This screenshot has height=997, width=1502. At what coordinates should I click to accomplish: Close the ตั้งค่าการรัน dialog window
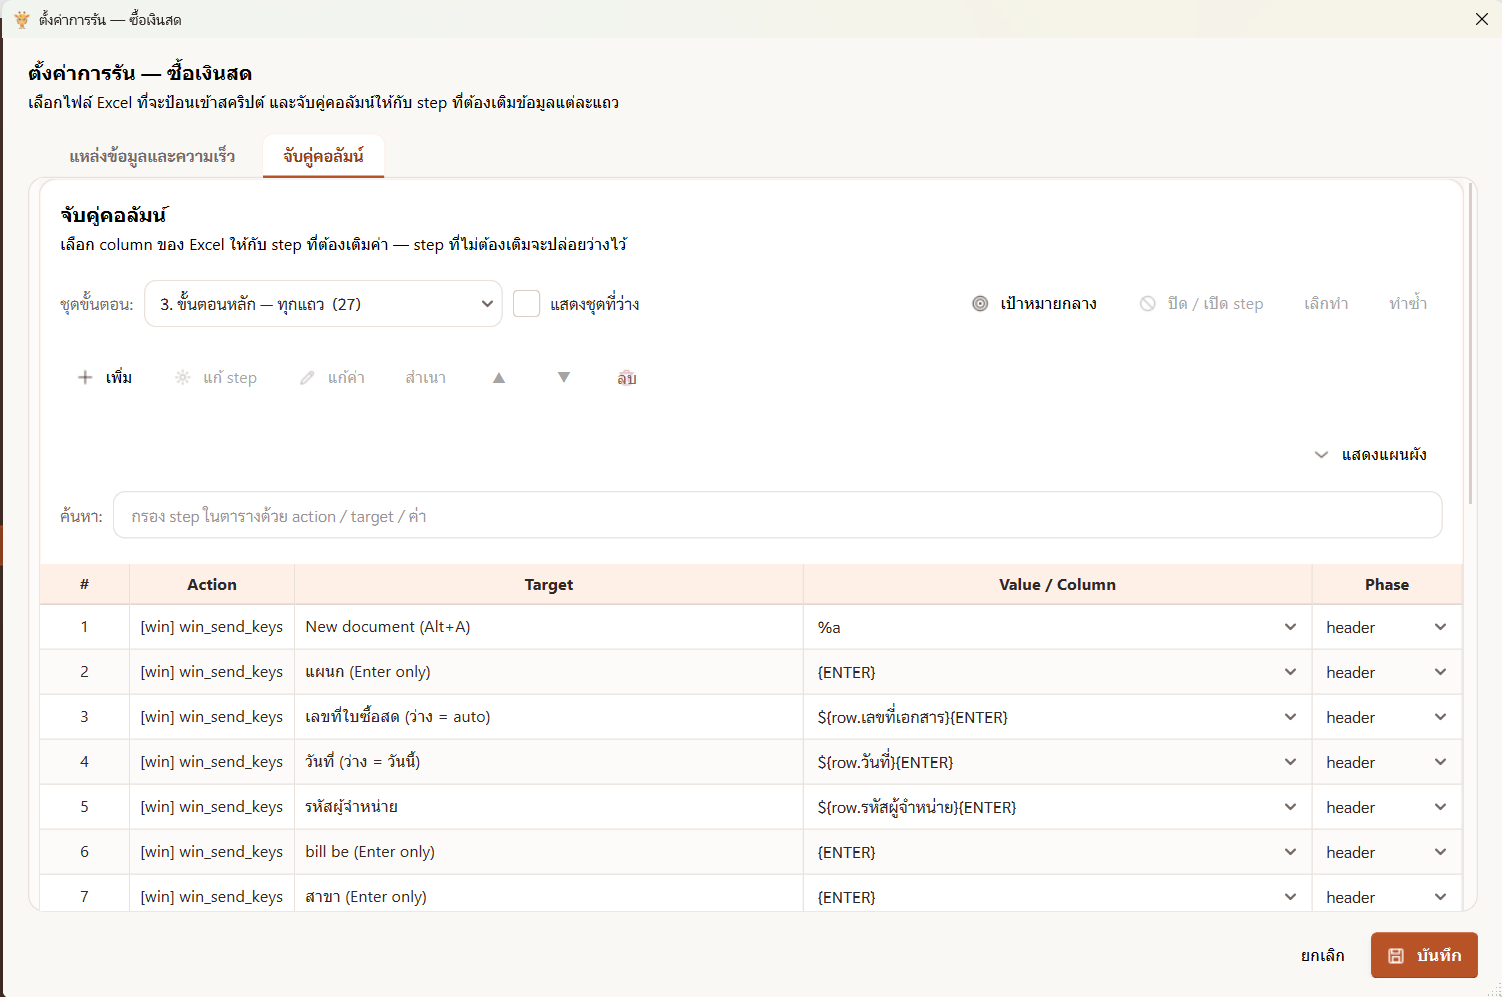point(1481,19)
